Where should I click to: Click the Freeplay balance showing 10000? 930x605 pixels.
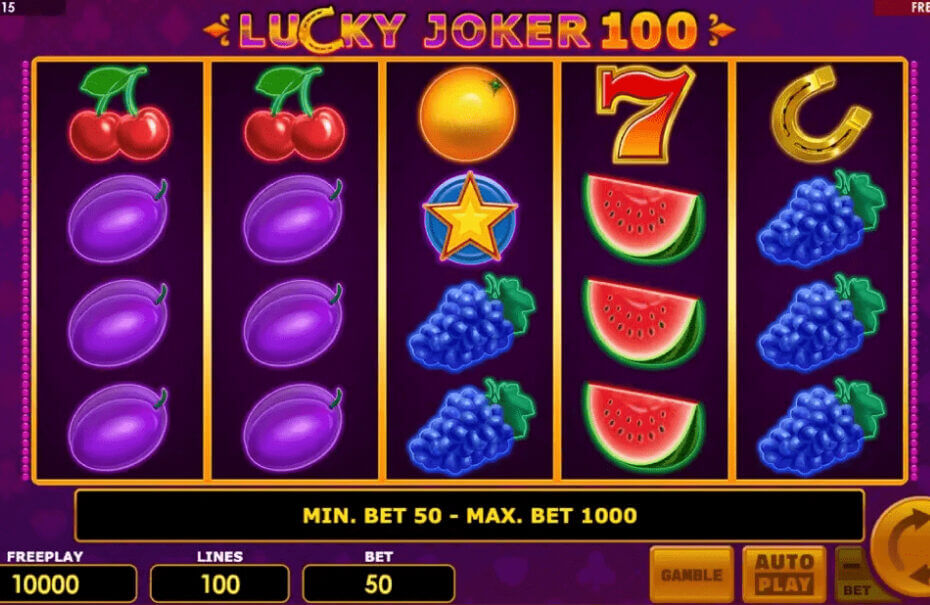(66, 584)
